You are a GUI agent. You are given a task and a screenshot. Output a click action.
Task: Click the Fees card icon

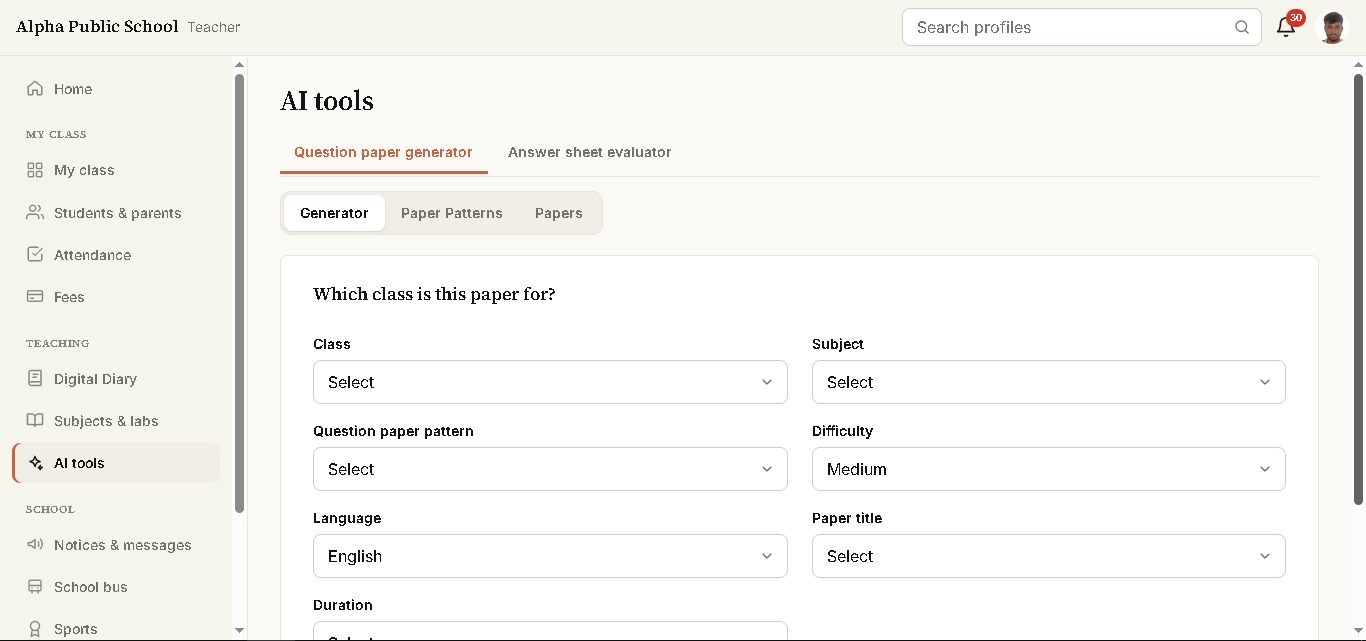point(35,297)
